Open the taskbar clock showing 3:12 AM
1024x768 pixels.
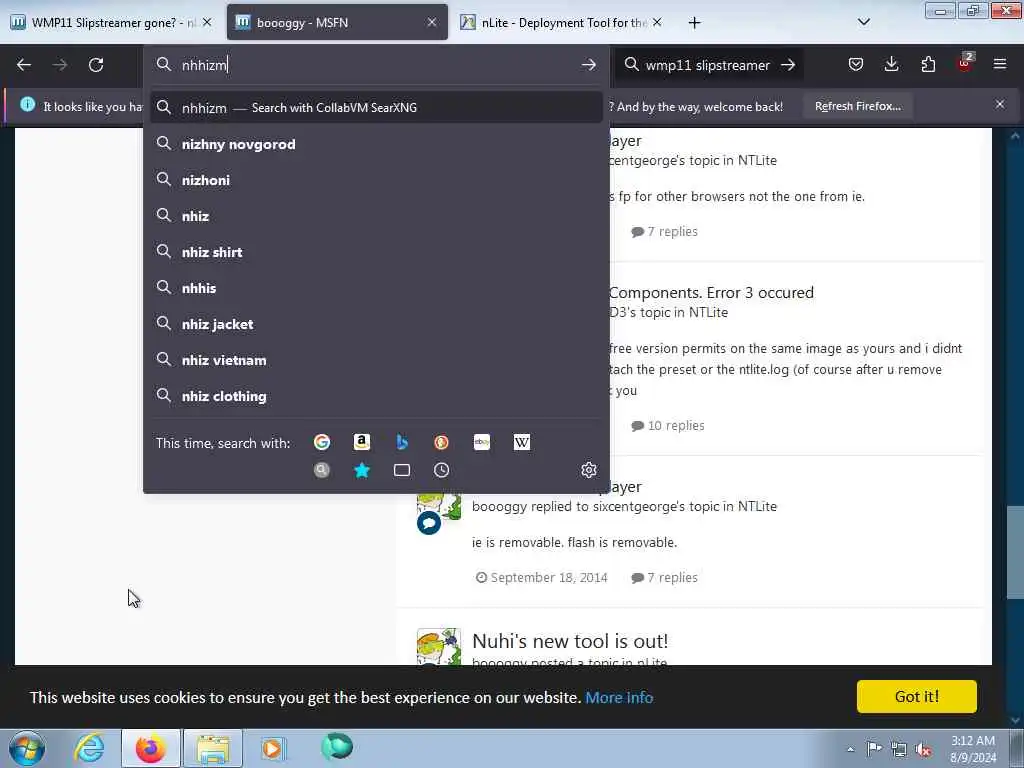973,749
